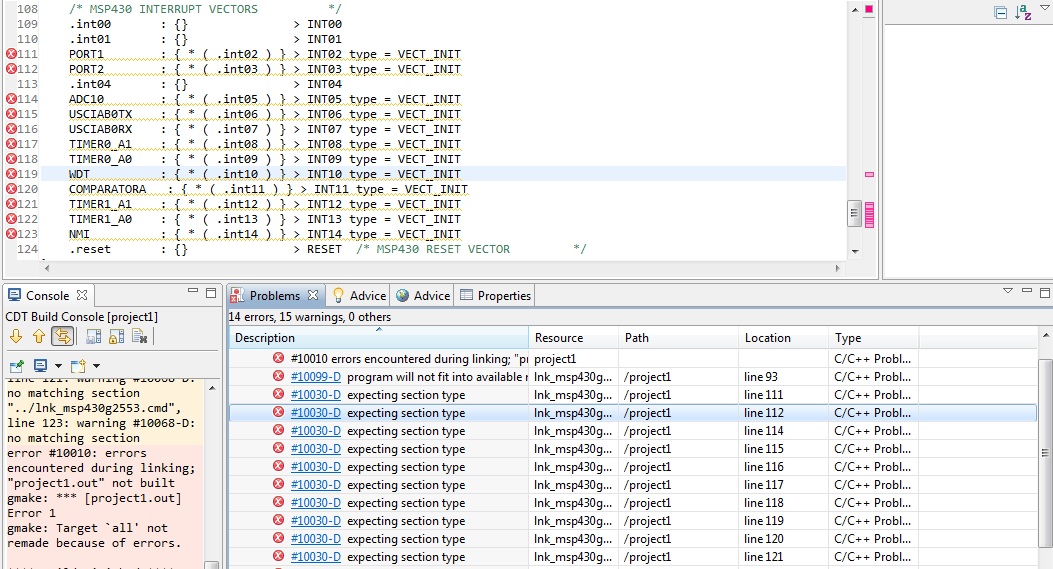The image size is (1053, 569).
Task: Select the '#10010 errors encountered during linking' row
Action: pos(633,359)
